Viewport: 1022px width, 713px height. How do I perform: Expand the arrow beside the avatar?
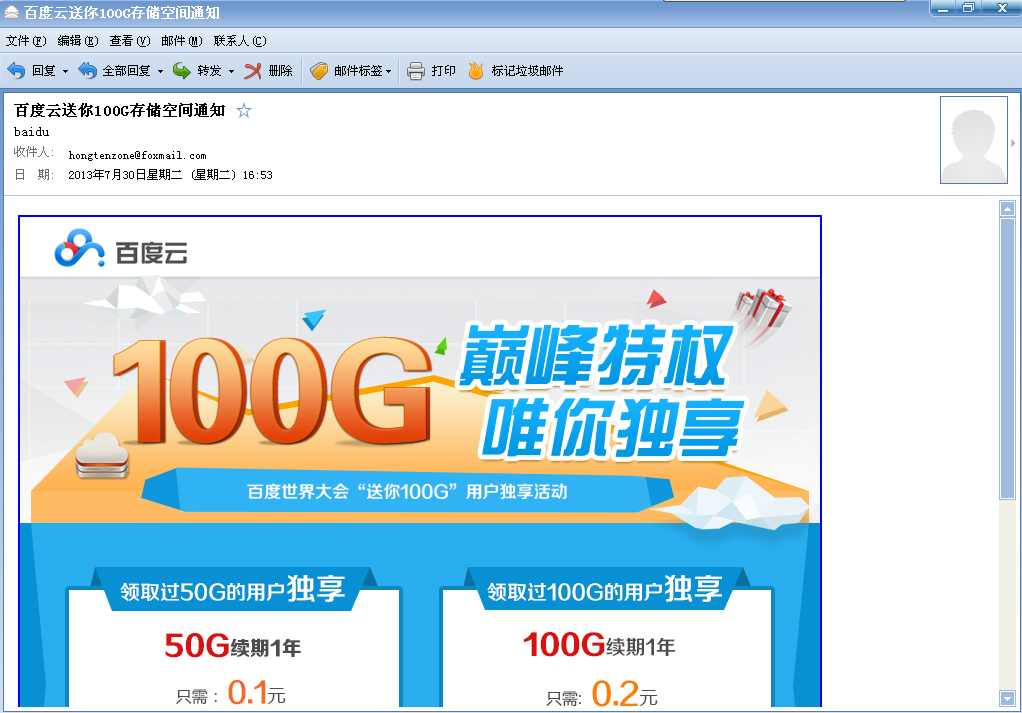(1013, 143)
